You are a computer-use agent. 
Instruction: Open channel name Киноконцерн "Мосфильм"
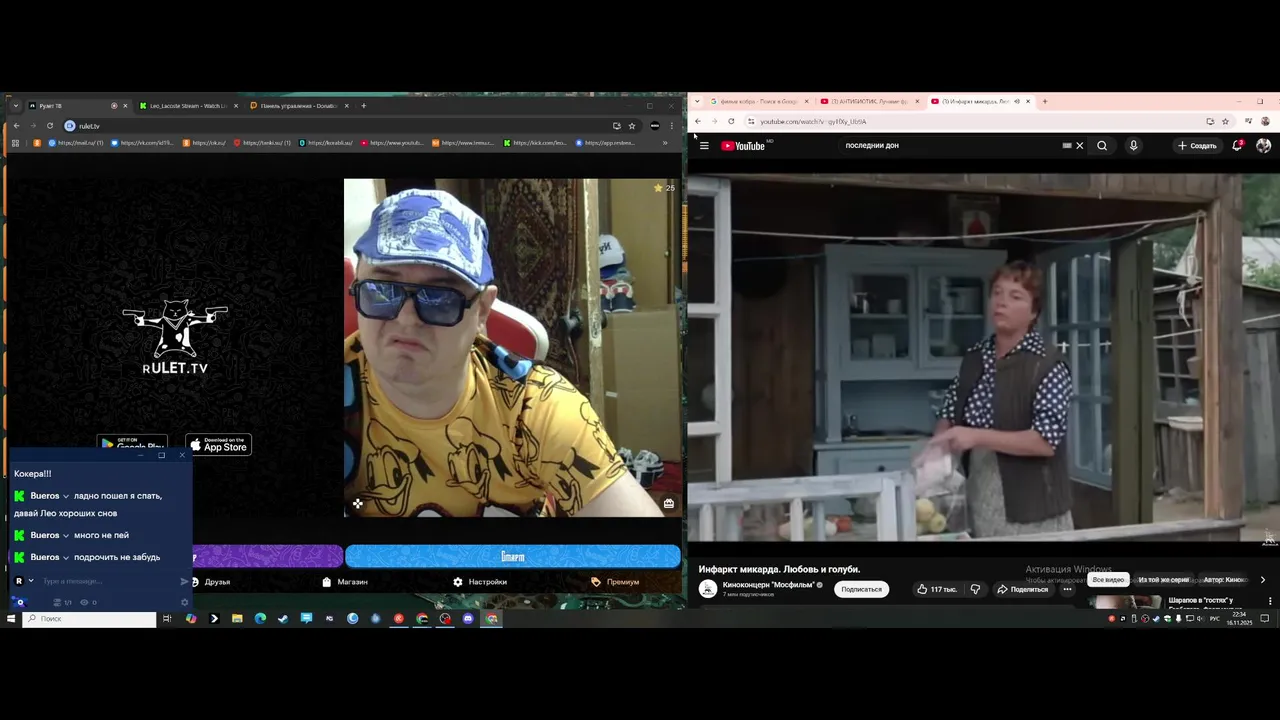[x=768, y=585]
